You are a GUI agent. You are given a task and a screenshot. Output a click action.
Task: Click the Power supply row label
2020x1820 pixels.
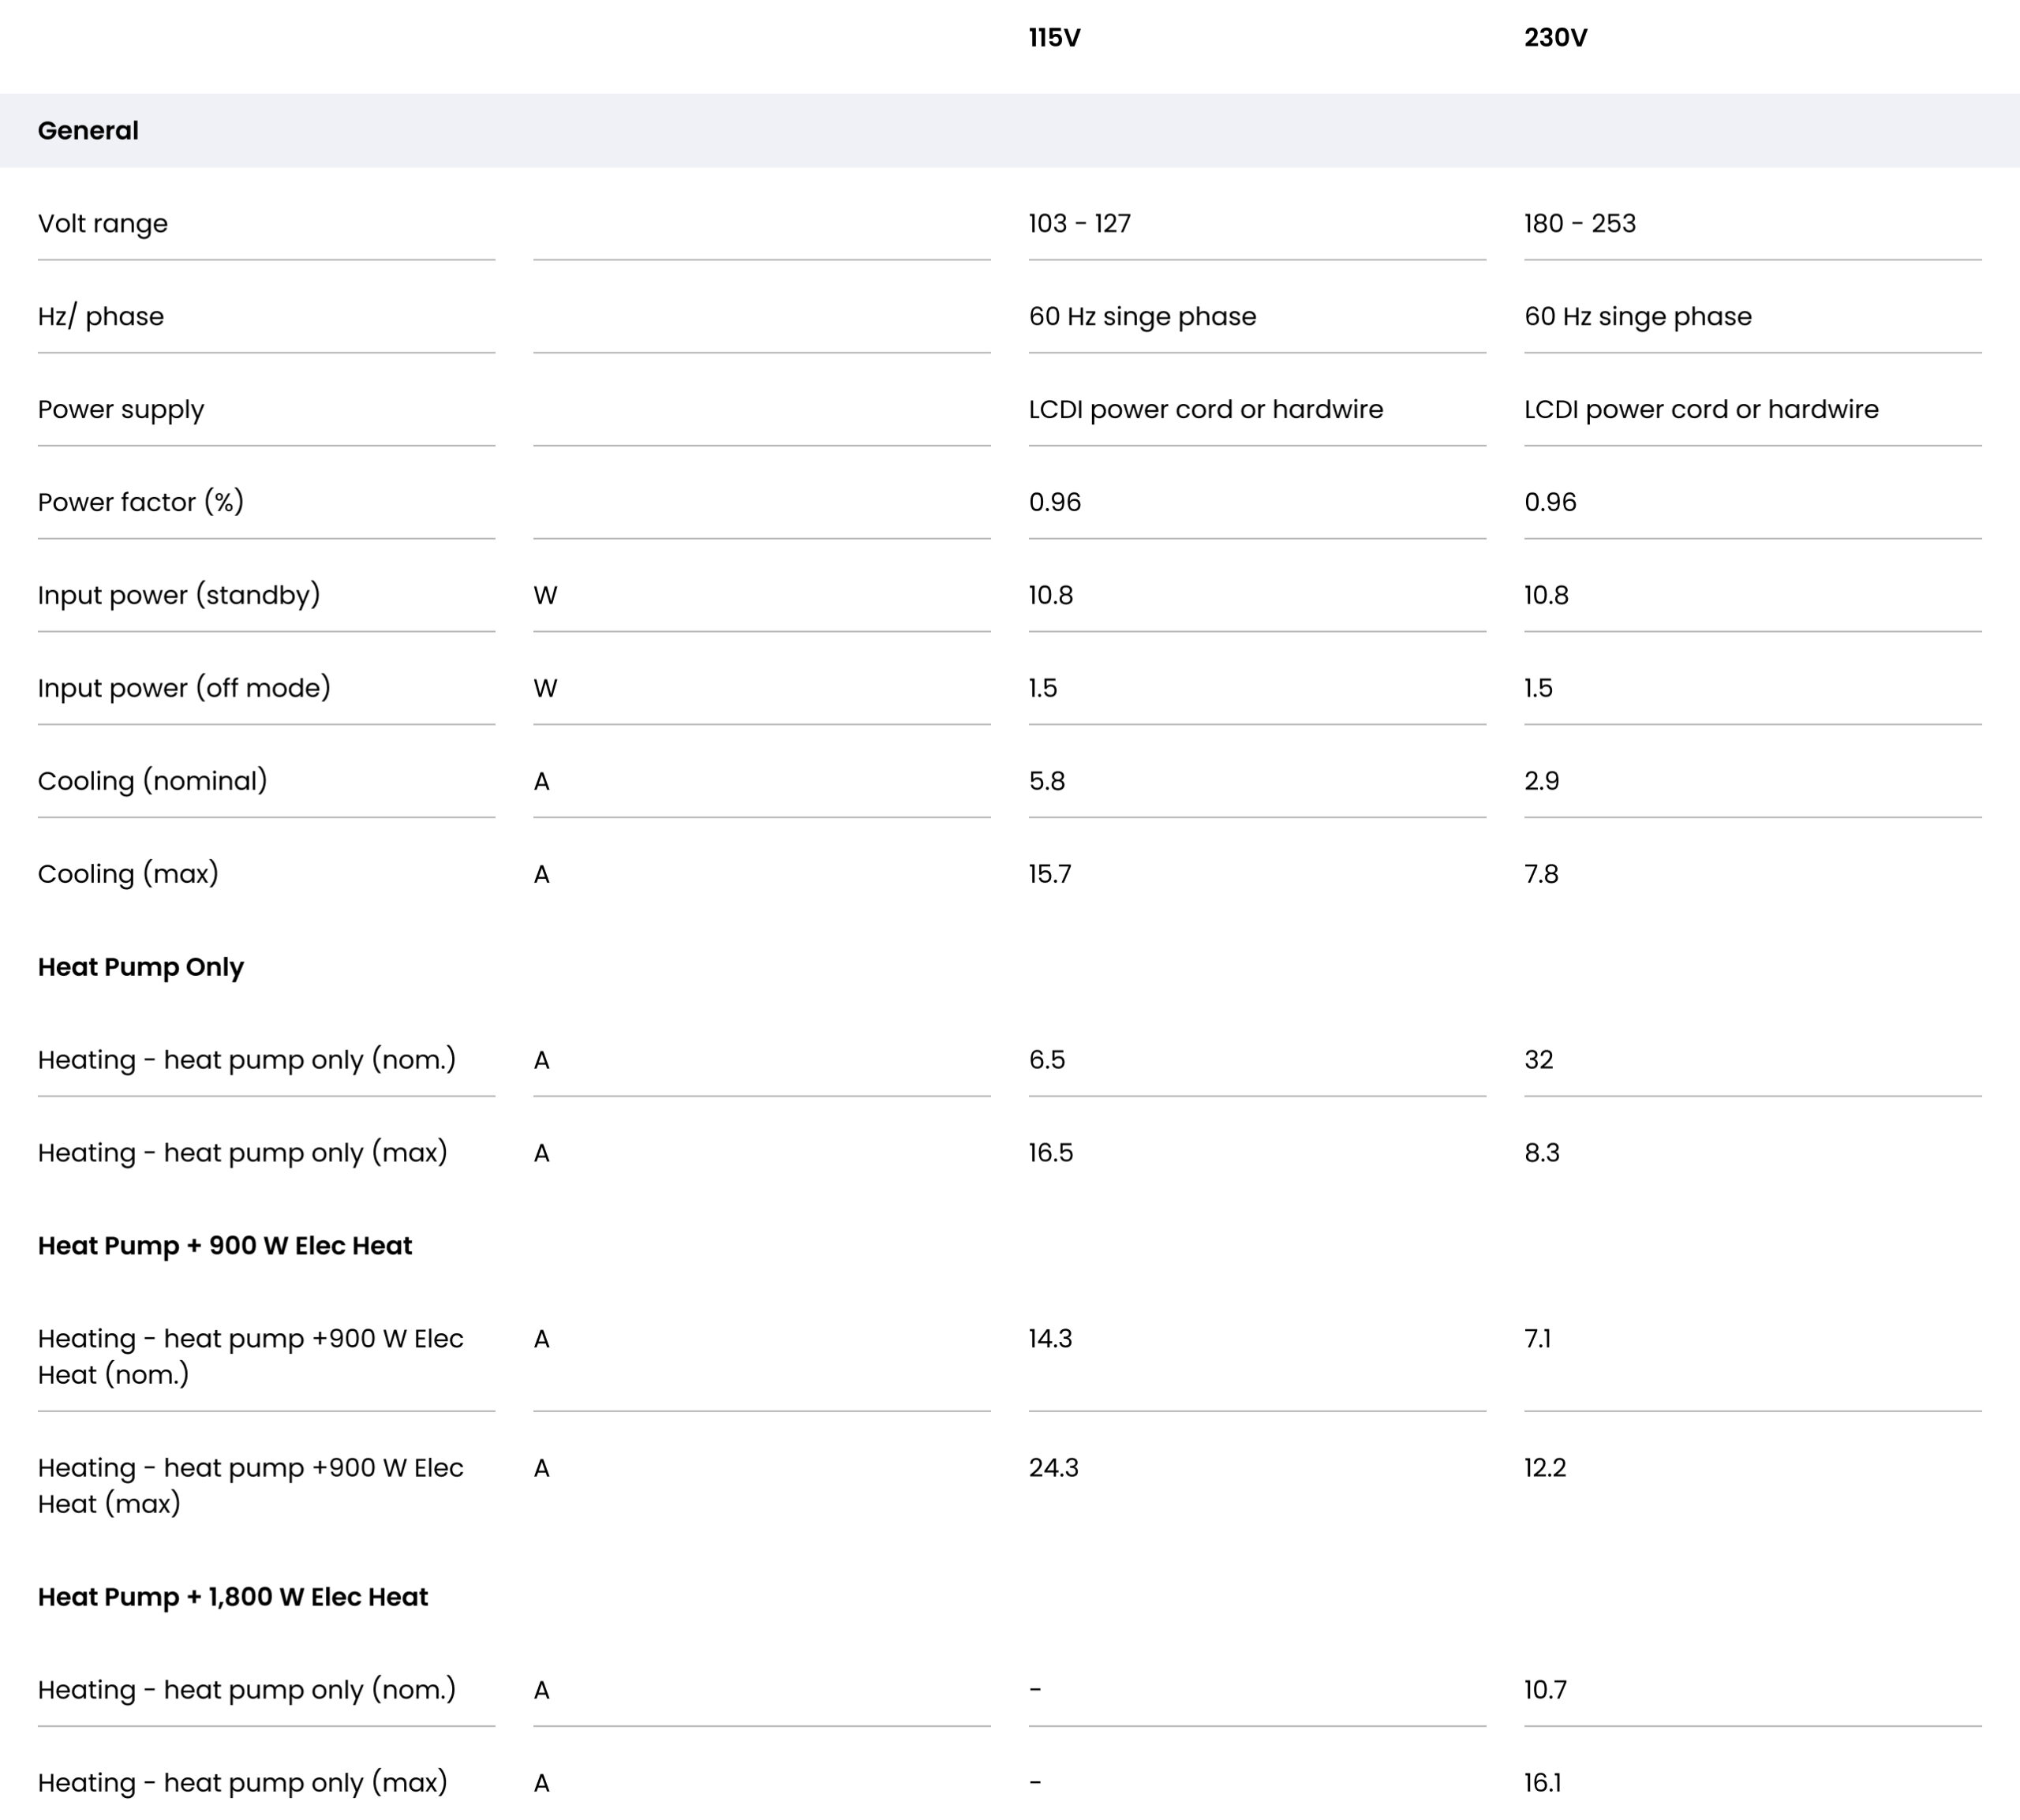(x=121, y=410)
